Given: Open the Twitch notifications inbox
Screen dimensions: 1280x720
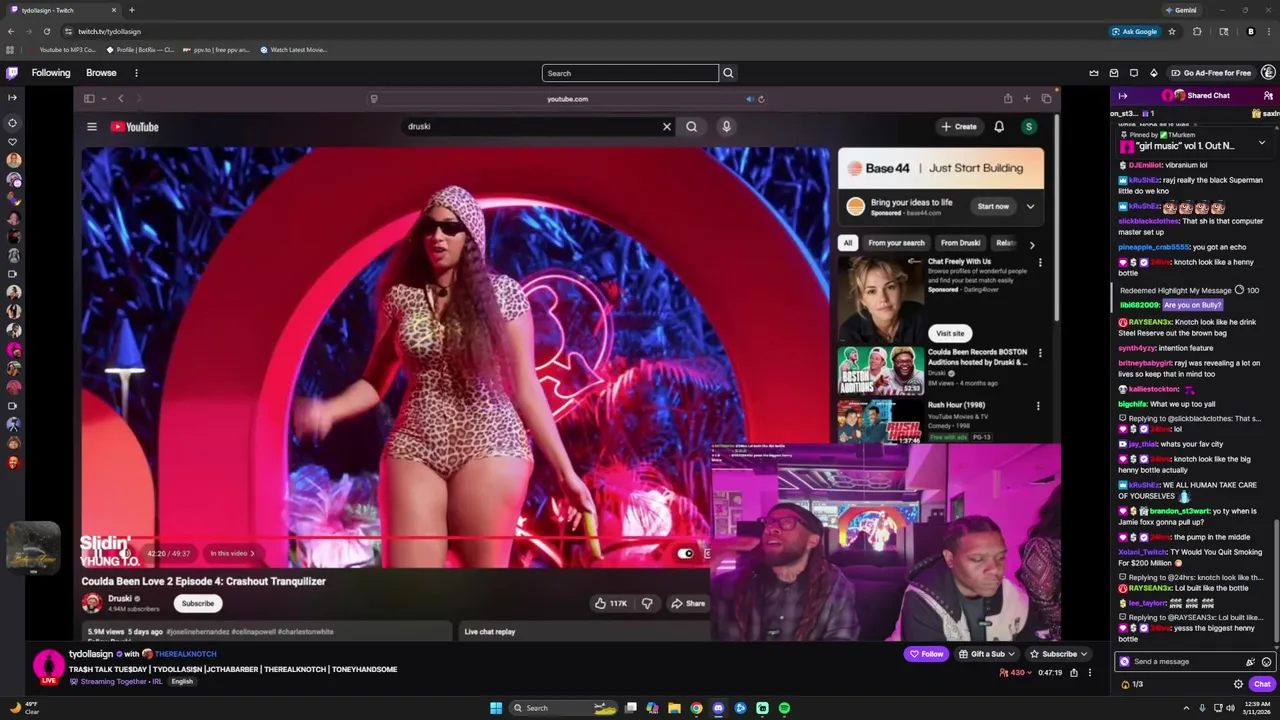Looking at the screenshot, I should (1114, 73).
